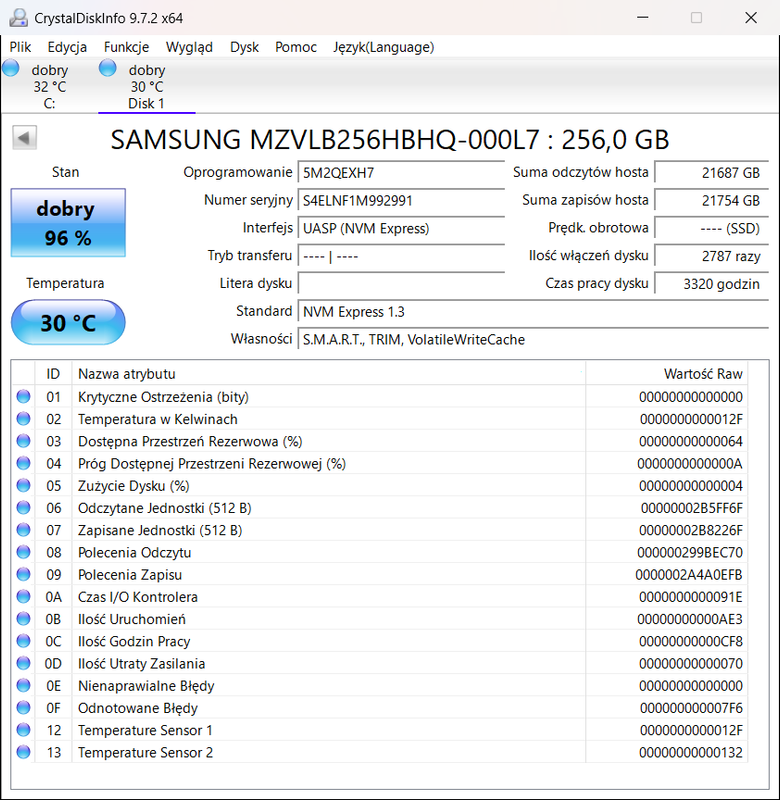The width and height of the screenshot is (780, 800).
Task: Click status orb for Temperature Sensor 1 row
Action: click(x=23, y=730)
